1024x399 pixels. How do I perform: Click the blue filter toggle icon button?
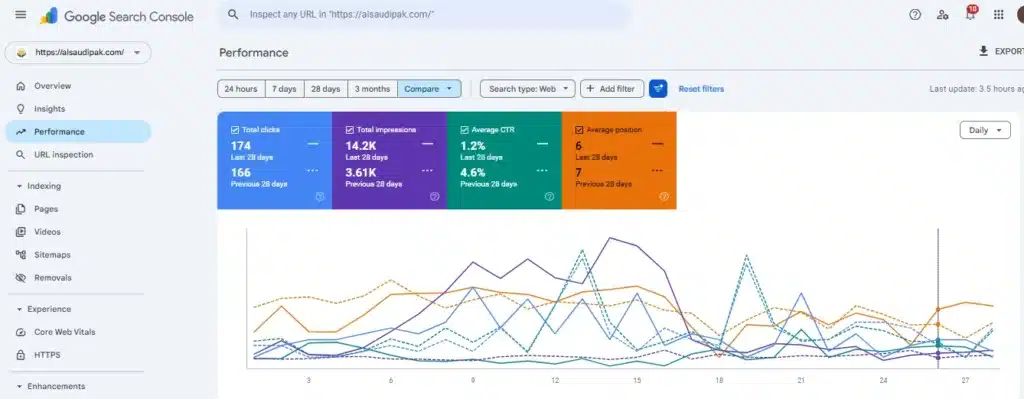[x=658, y=89]
